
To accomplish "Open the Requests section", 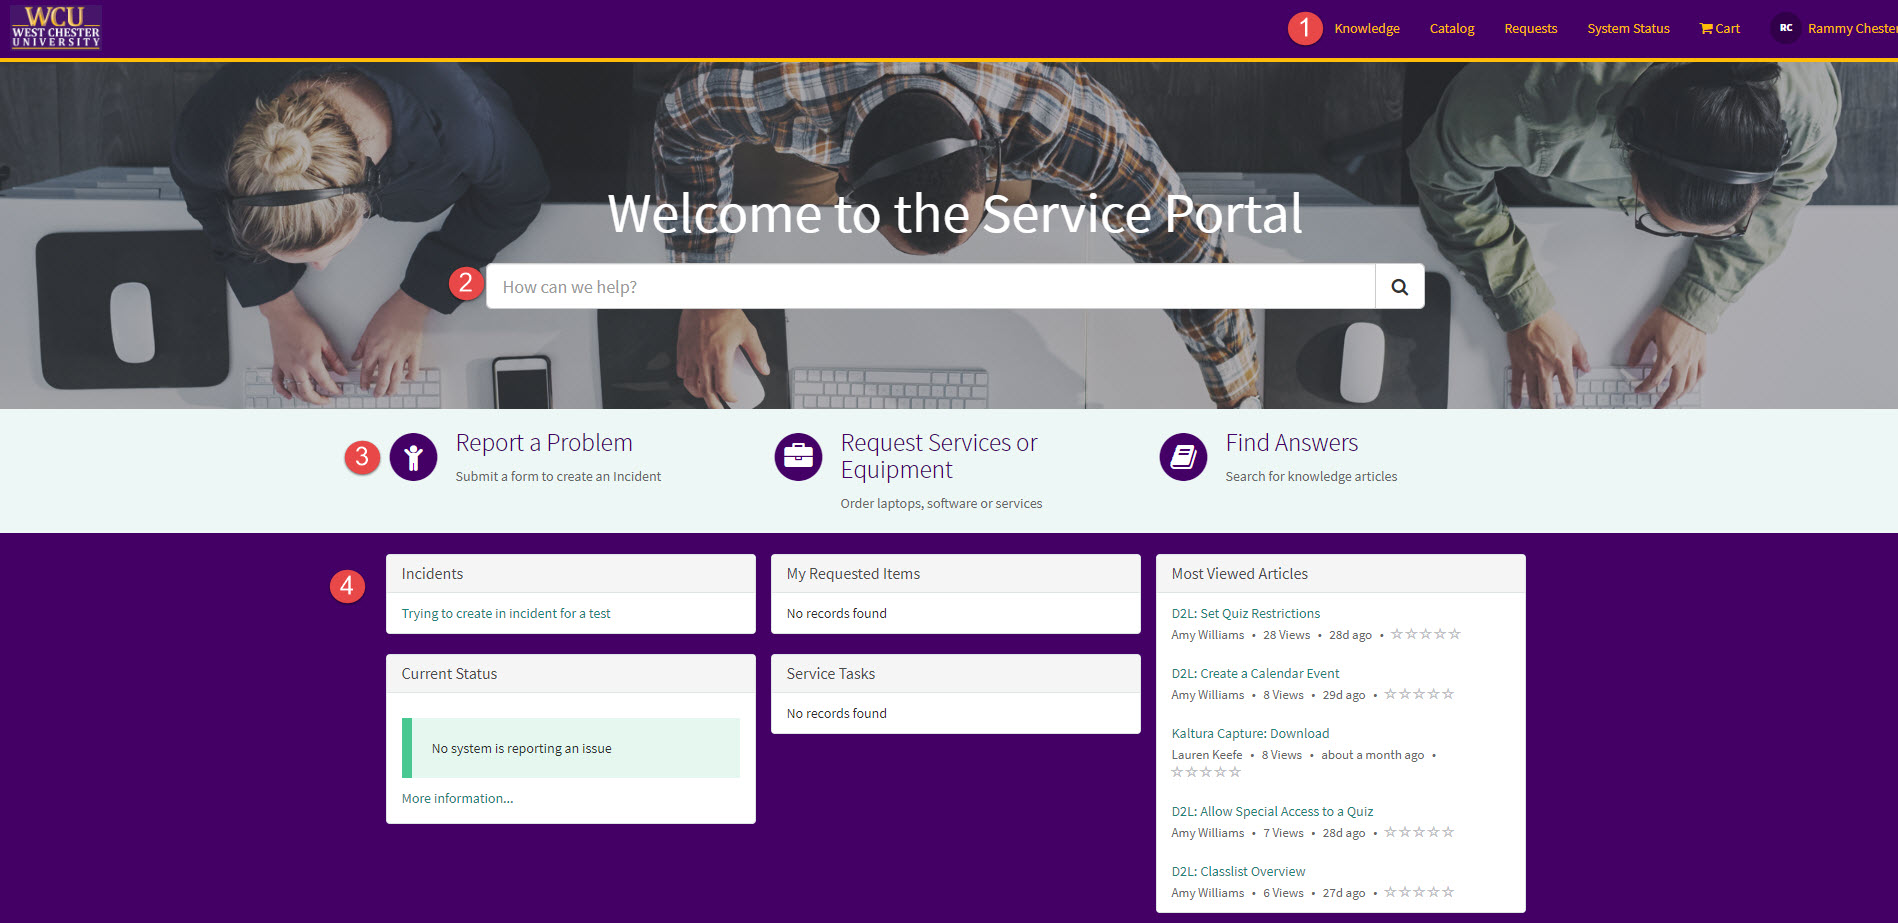I will 1530,28.
